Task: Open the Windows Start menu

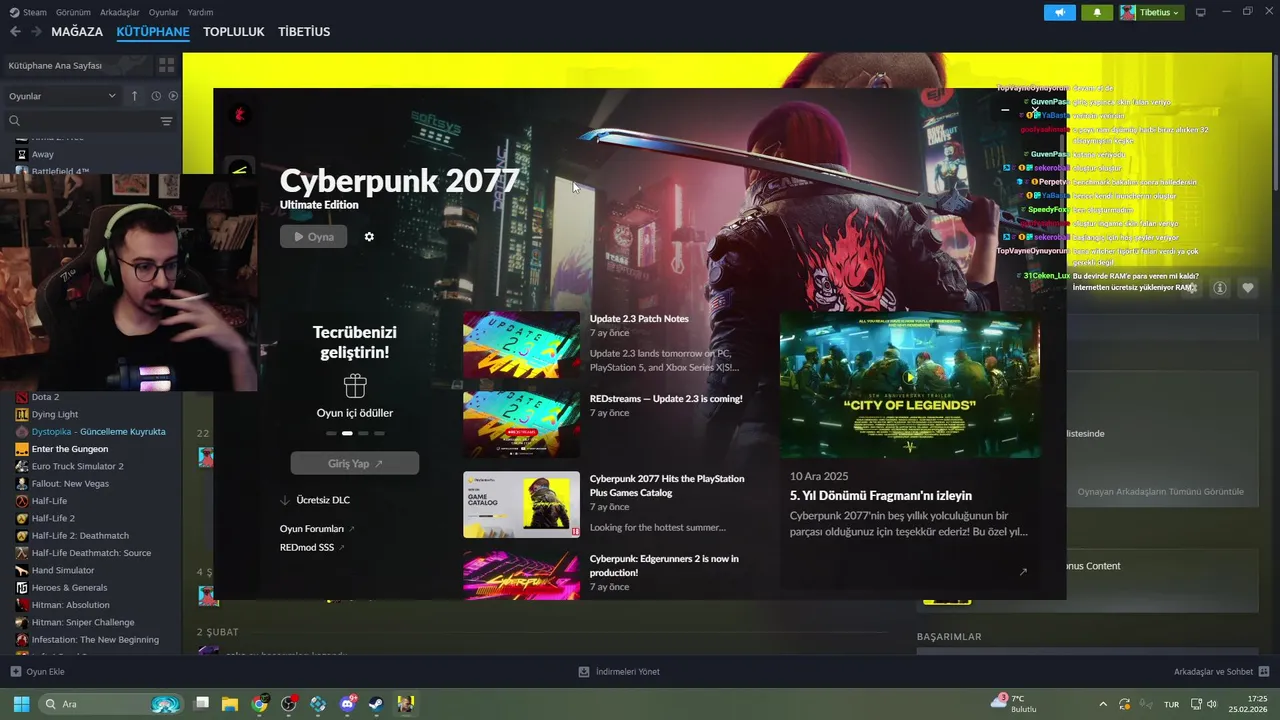Action: (x=21, y=704)
